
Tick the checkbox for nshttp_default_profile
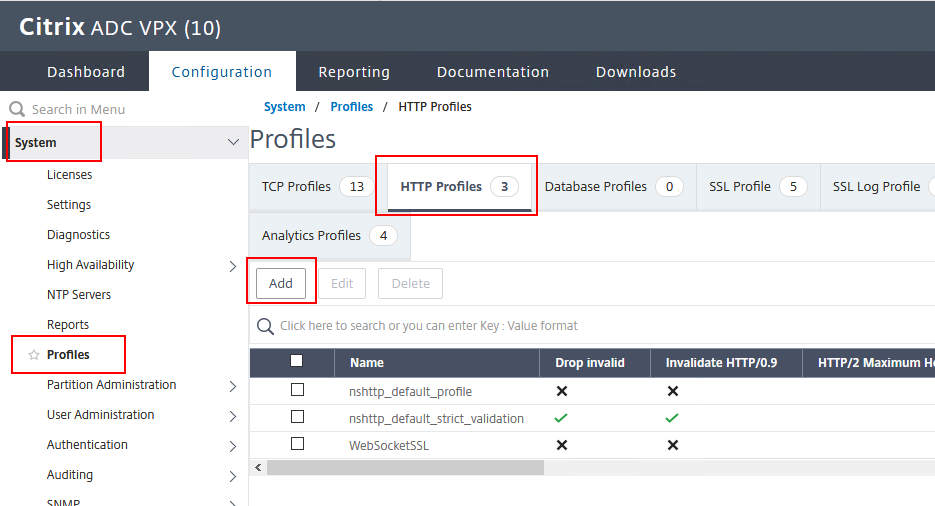[297, 390]
